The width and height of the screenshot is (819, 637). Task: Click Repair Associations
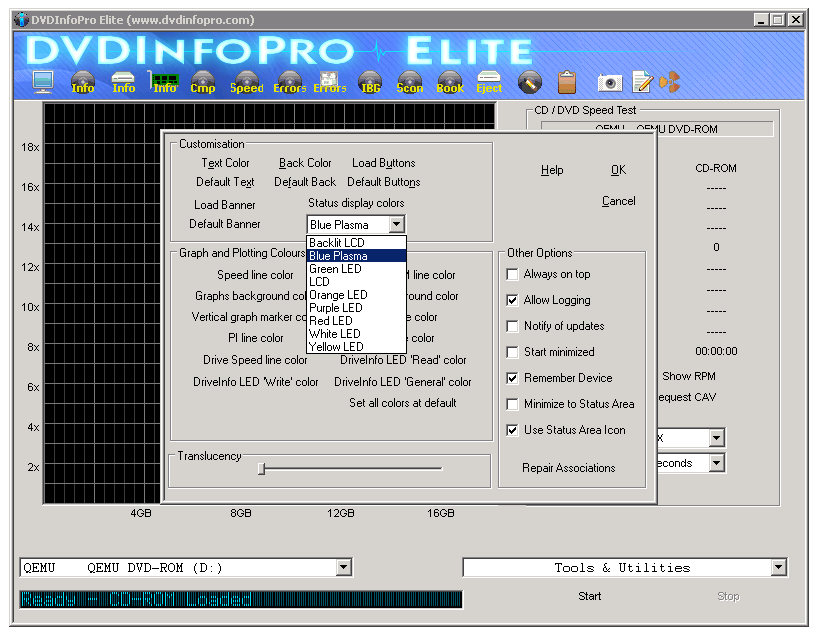click(x=568, y=468)
